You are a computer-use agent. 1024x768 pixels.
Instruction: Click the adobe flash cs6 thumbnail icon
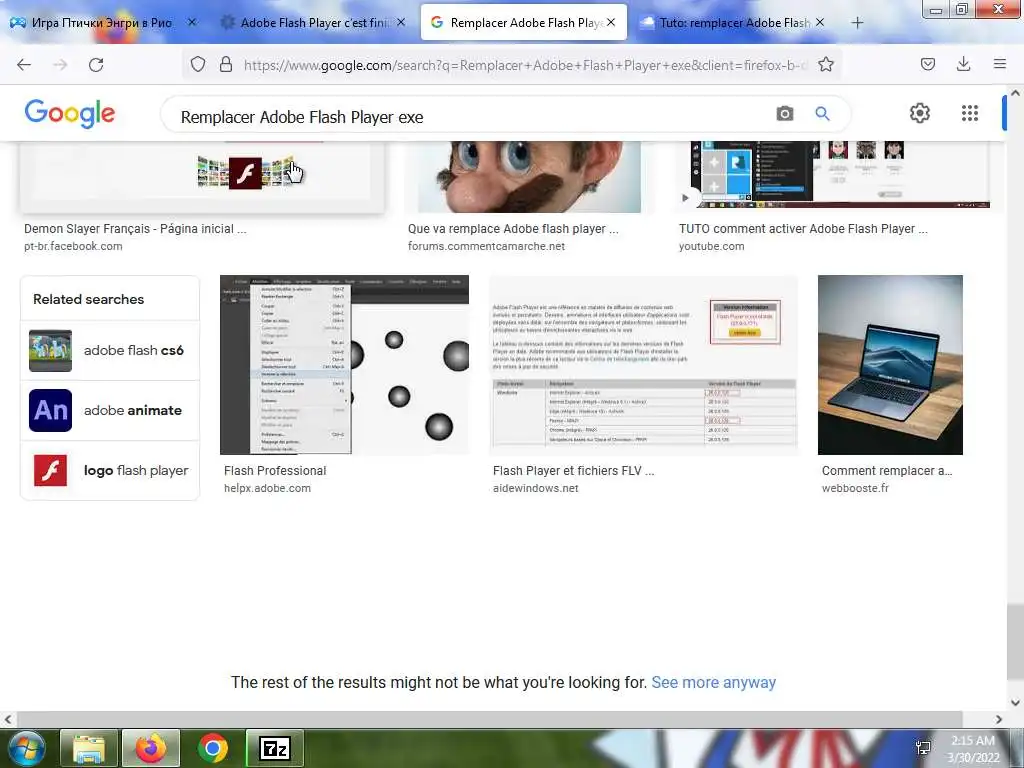[50, 351]
